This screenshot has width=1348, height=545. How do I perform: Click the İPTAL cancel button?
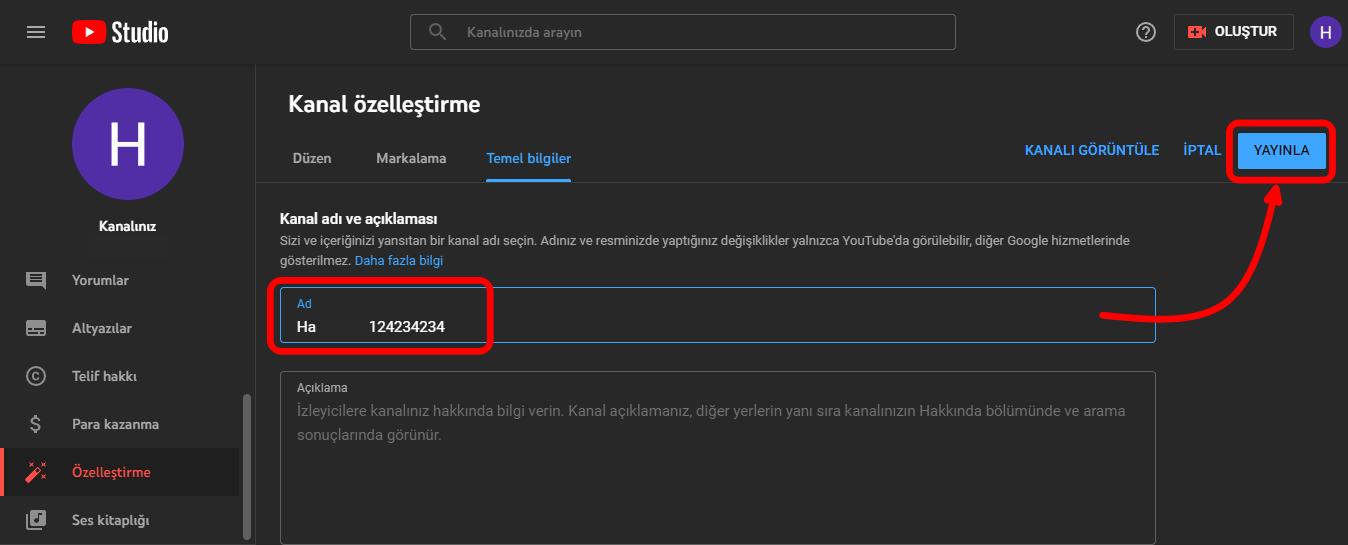1201,150
